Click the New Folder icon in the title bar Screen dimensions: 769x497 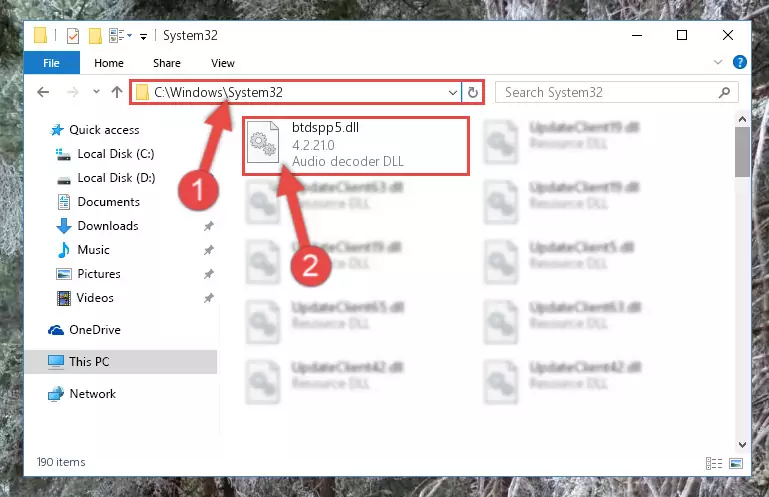[x=95, y=36]
